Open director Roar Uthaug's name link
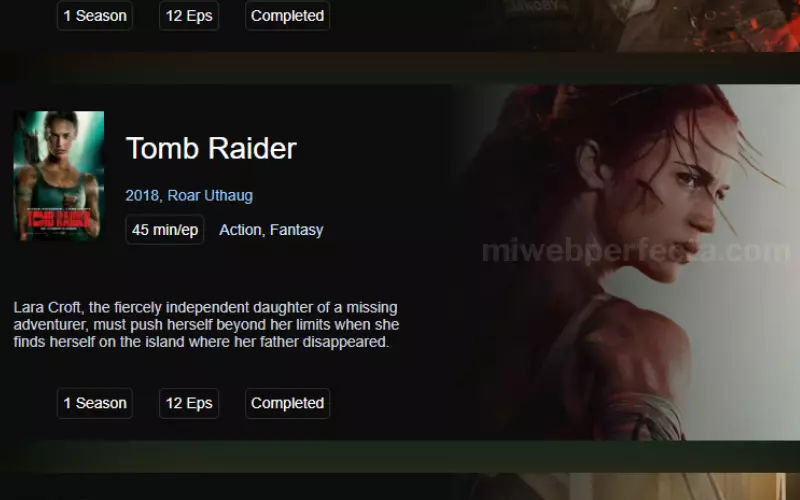 tap(210, 195)
